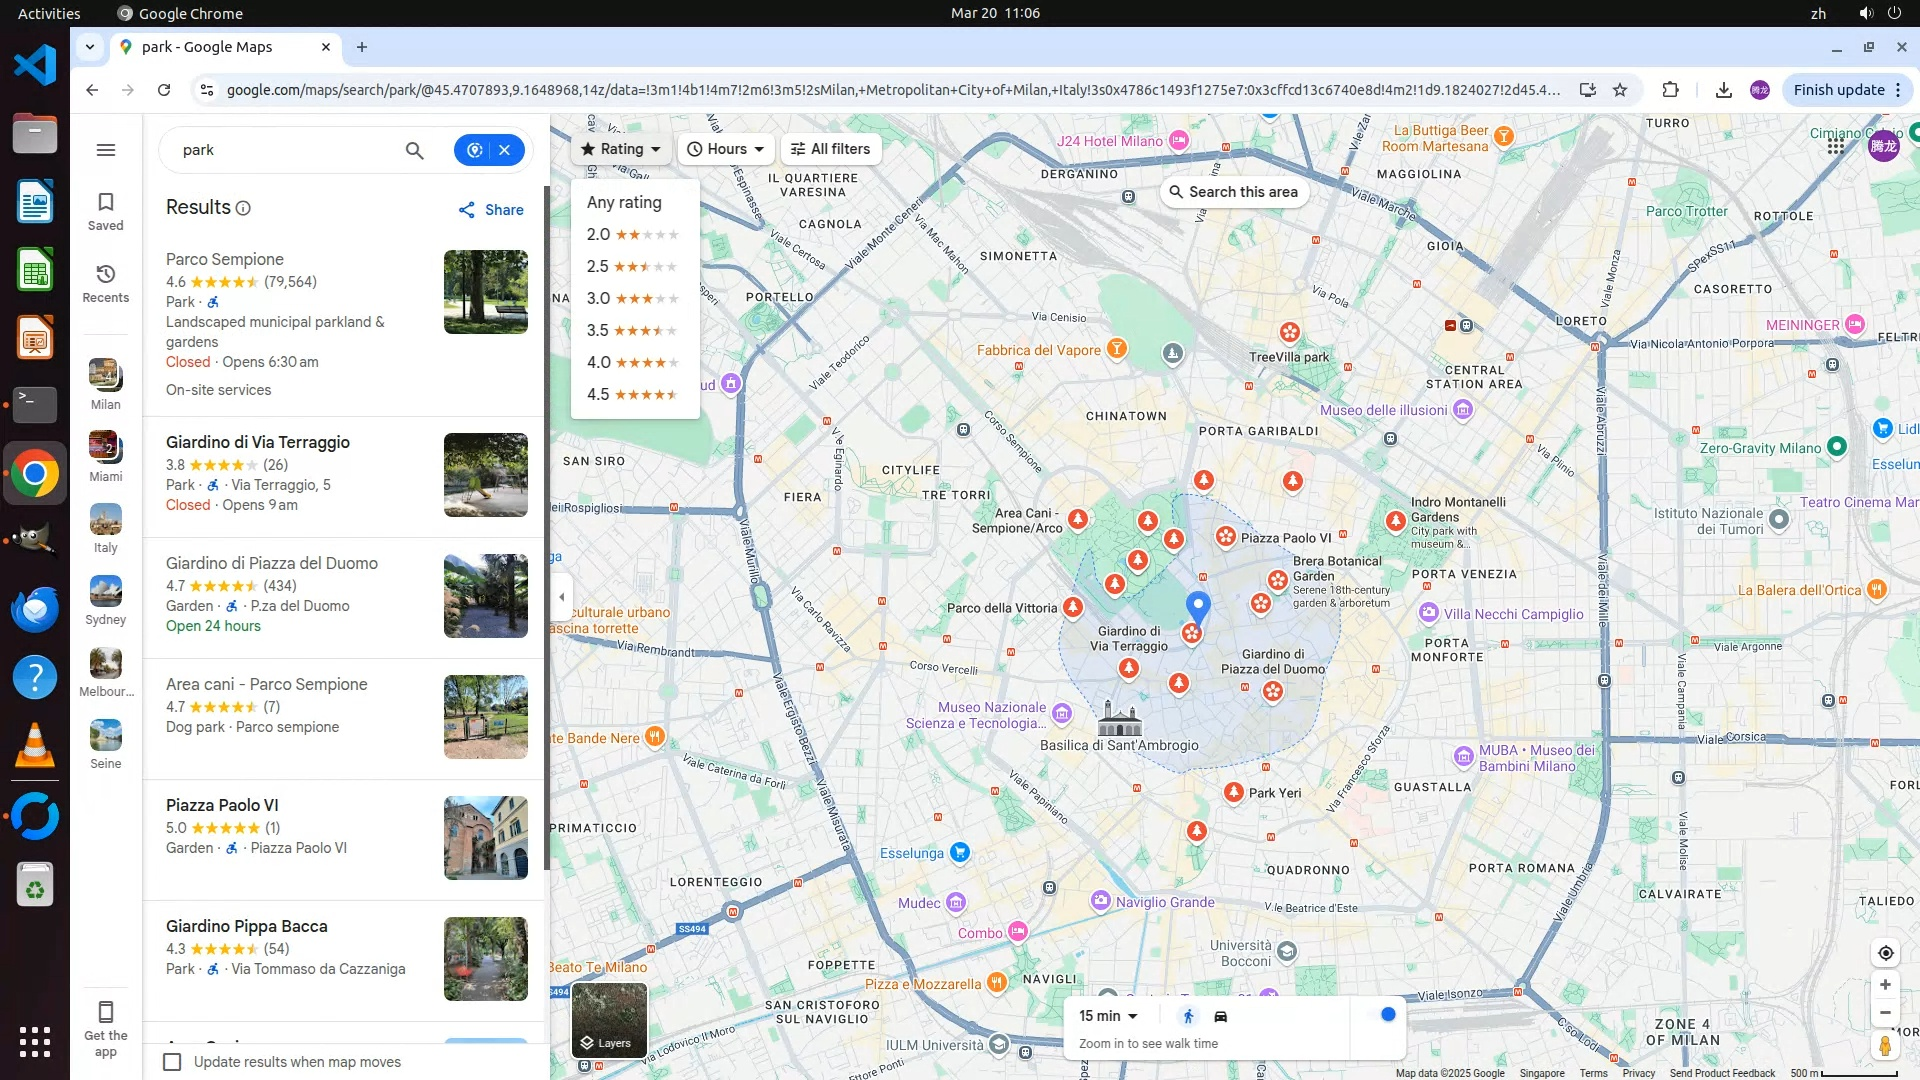This screenshot has width=1920, height=1080.
Task: Click the show-your-location button on map
Action: (1885, 953)
